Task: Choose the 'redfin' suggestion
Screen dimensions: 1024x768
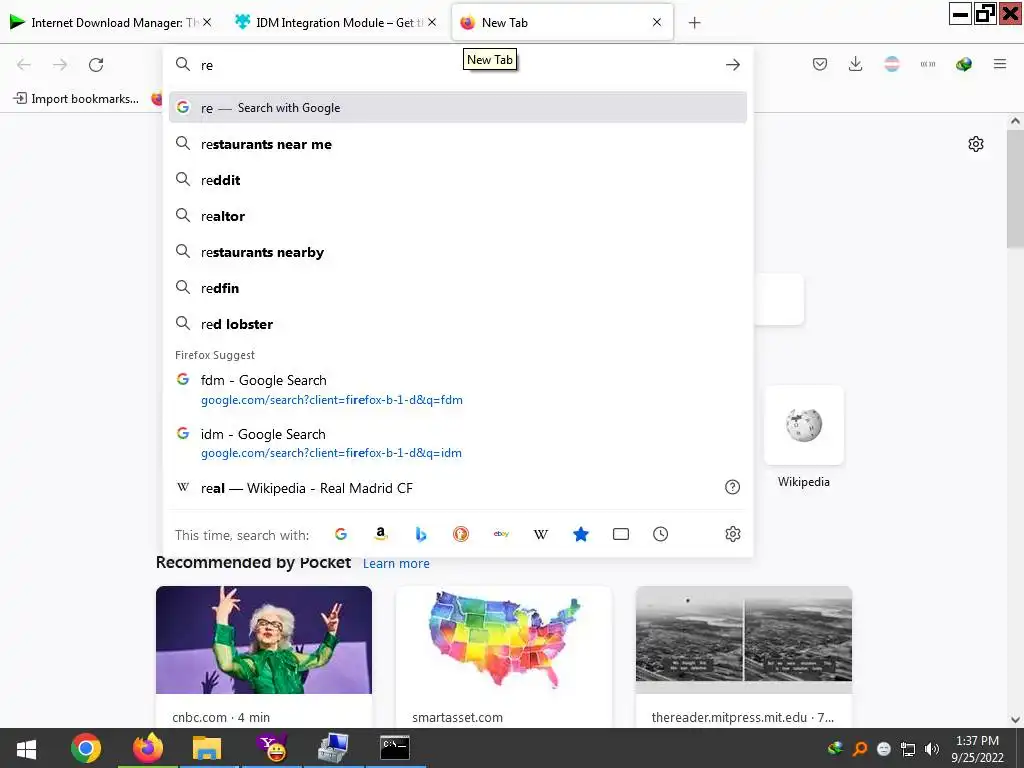Action: click(x=458, y=288)
